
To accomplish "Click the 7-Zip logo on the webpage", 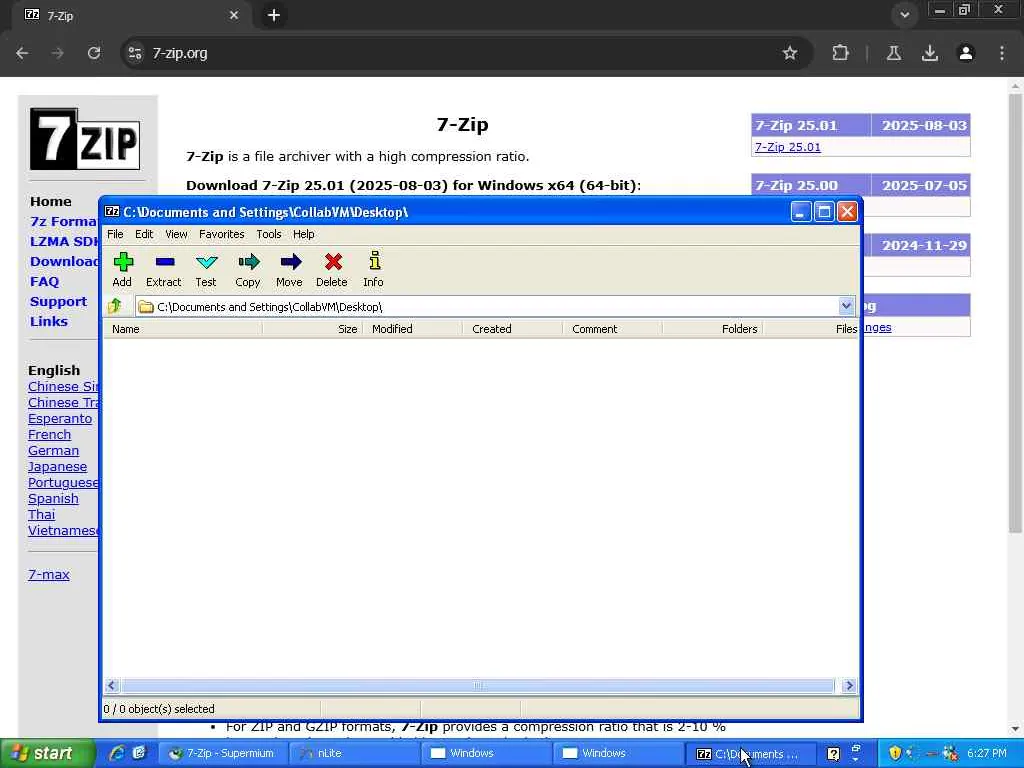I will pos(85,139).
